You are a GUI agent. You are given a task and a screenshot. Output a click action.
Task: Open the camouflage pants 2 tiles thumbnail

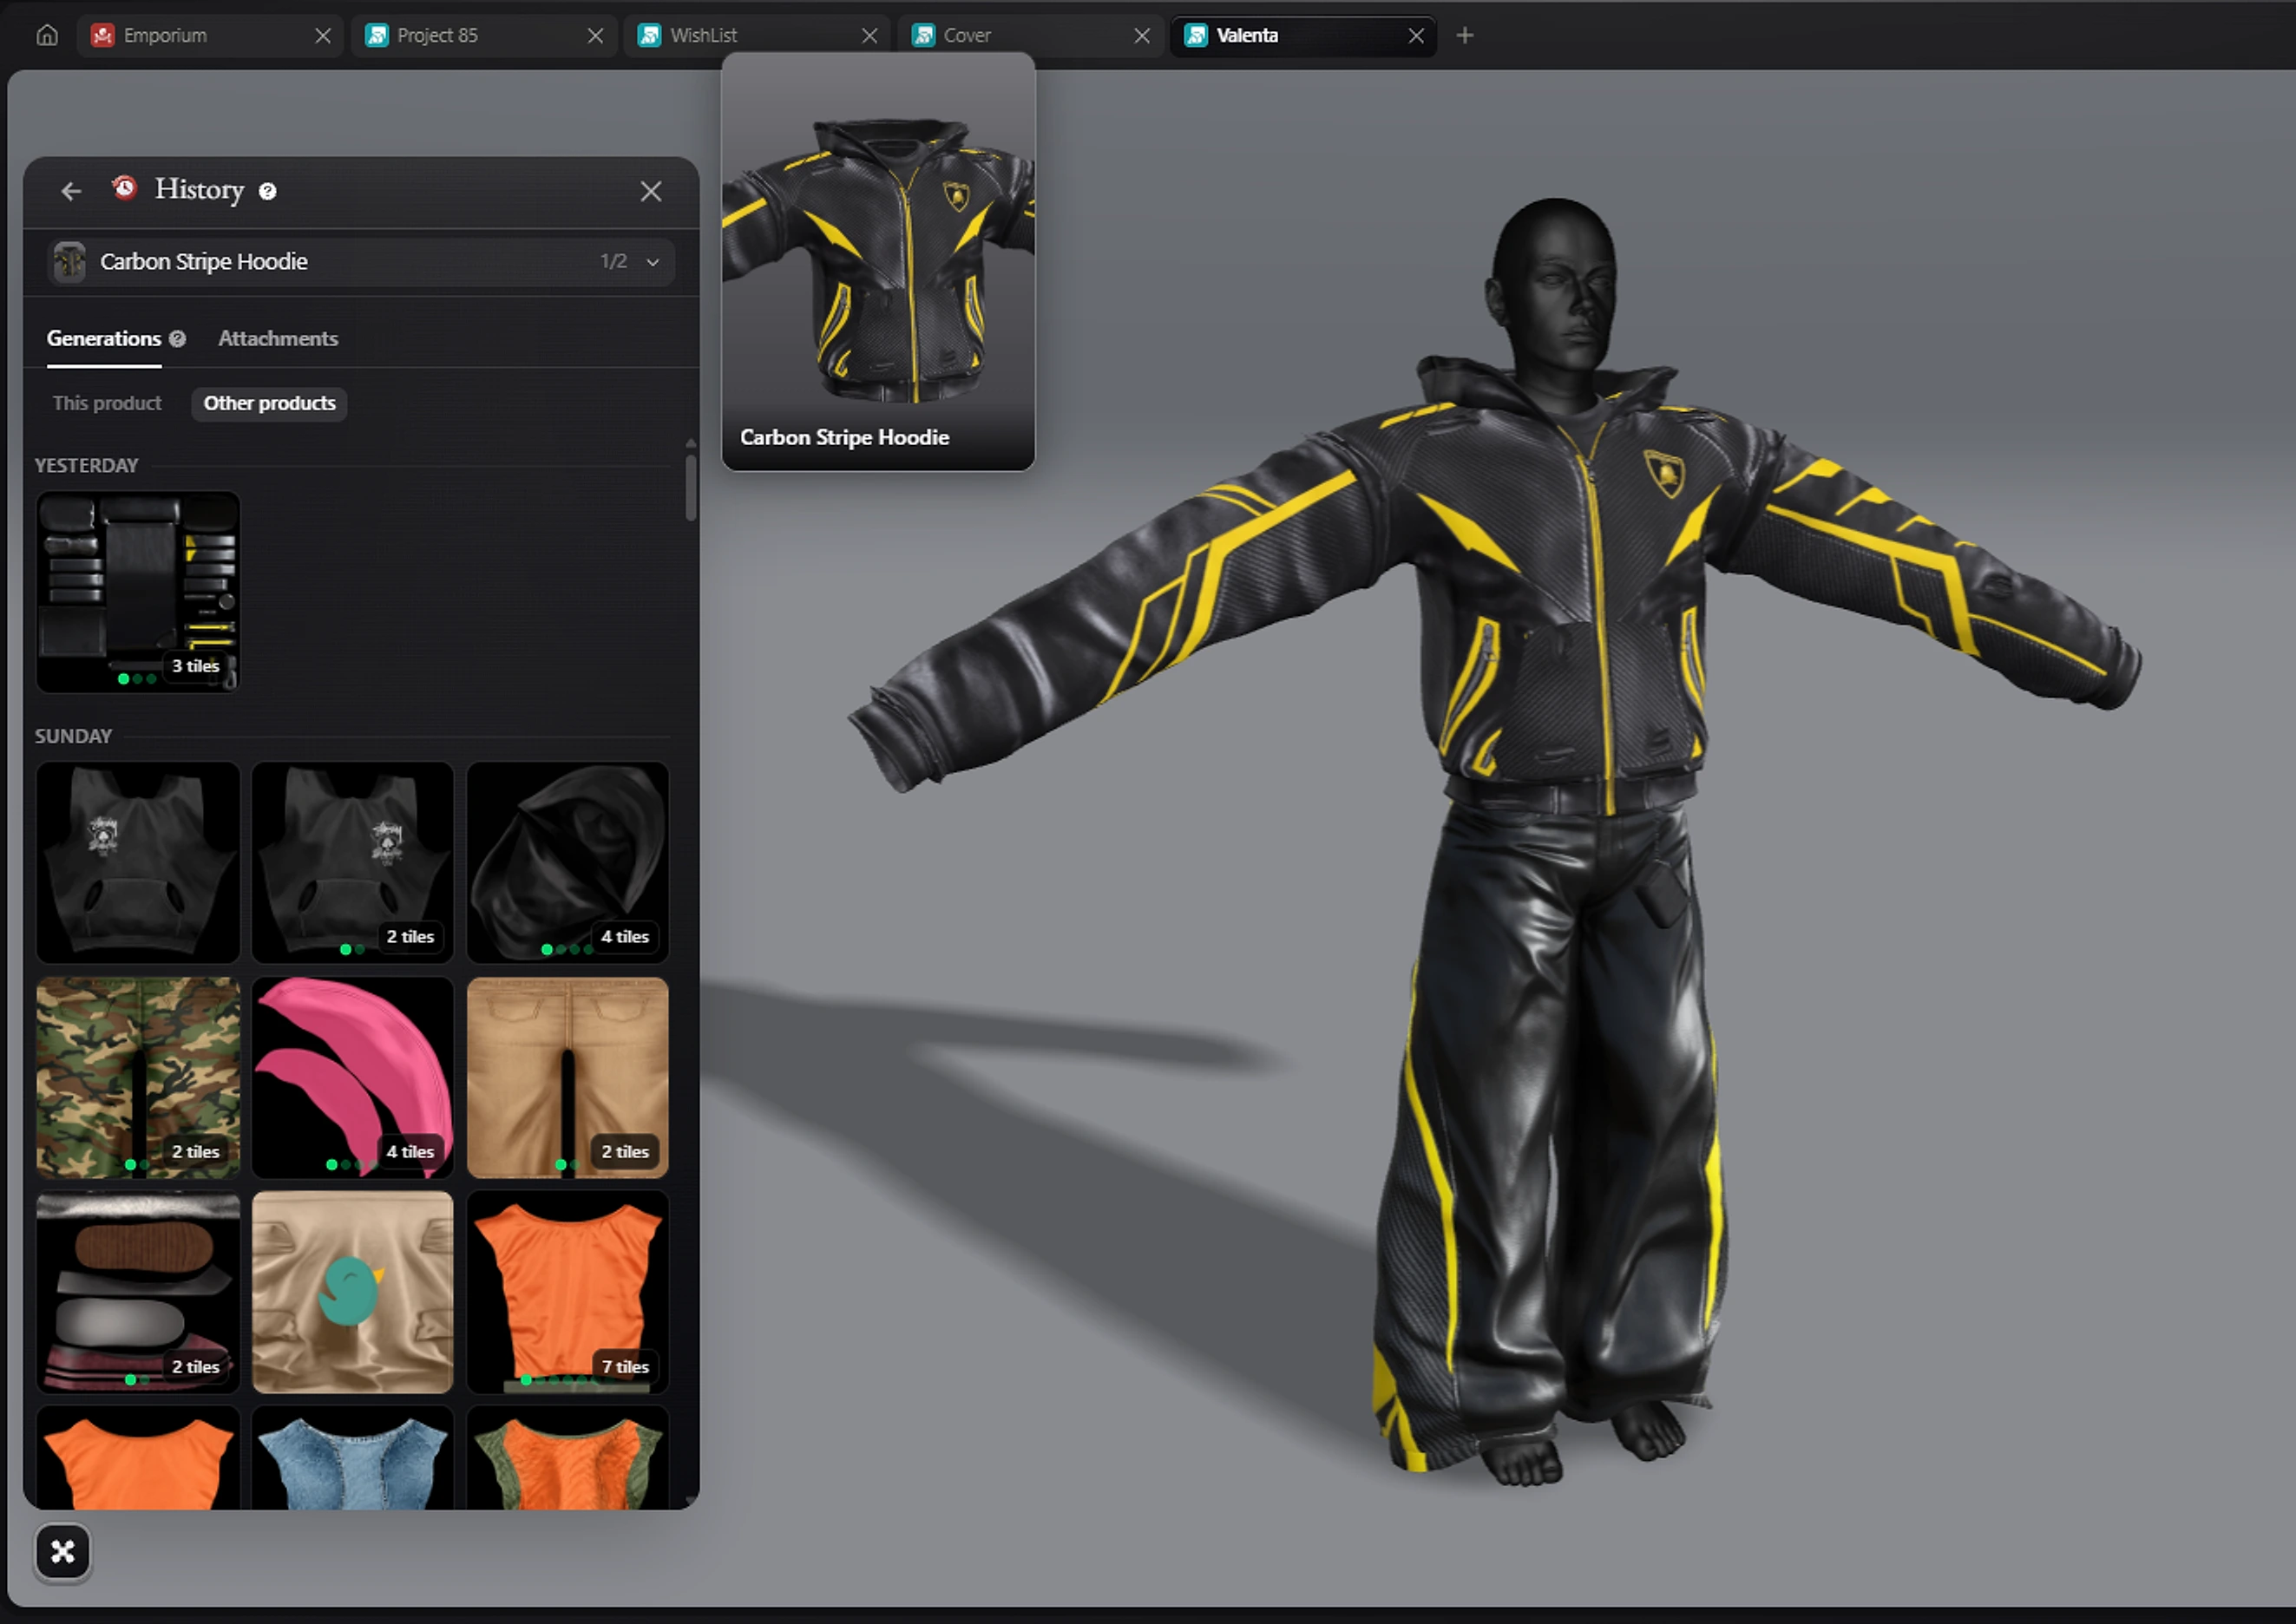[138, 1078]
